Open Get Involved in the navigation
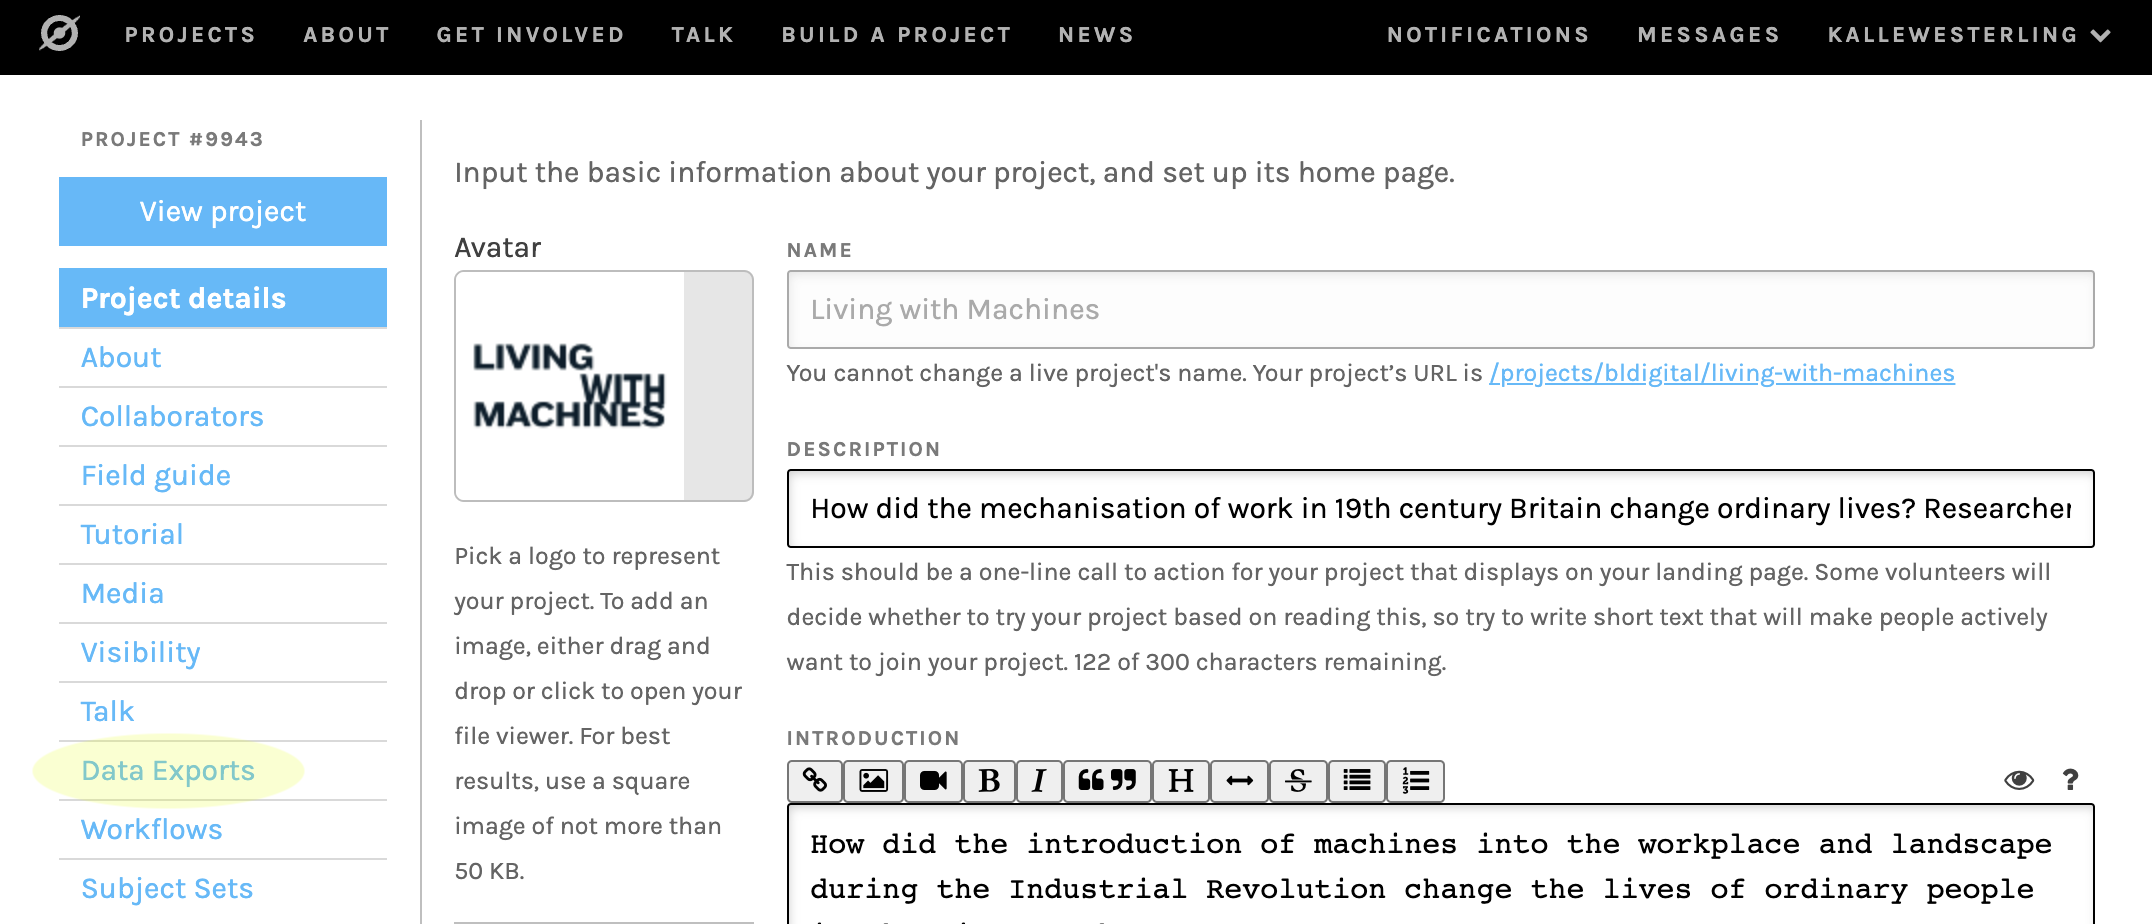This screenshot has width=2152, height=924. pos(530,35)
